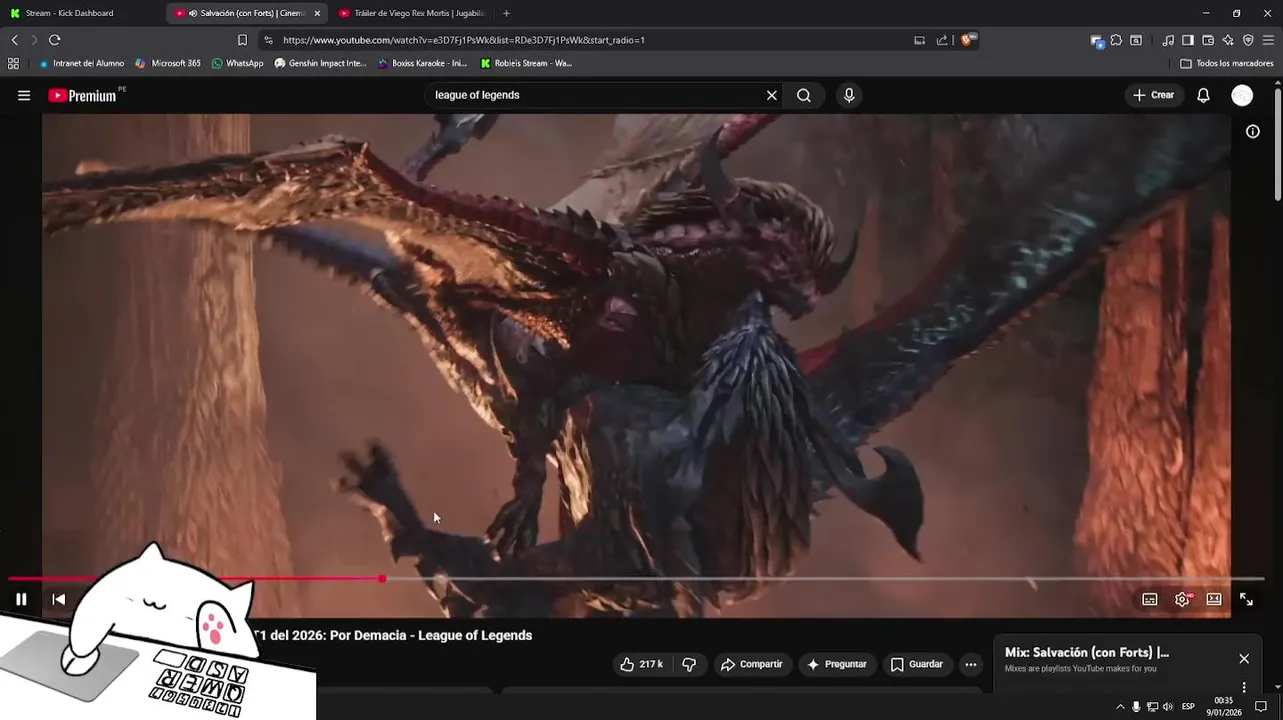This screenshot has width=1283, height=720.
Task: Enter fullscreen mode on the video
Action: click(x=1246, y=599)
